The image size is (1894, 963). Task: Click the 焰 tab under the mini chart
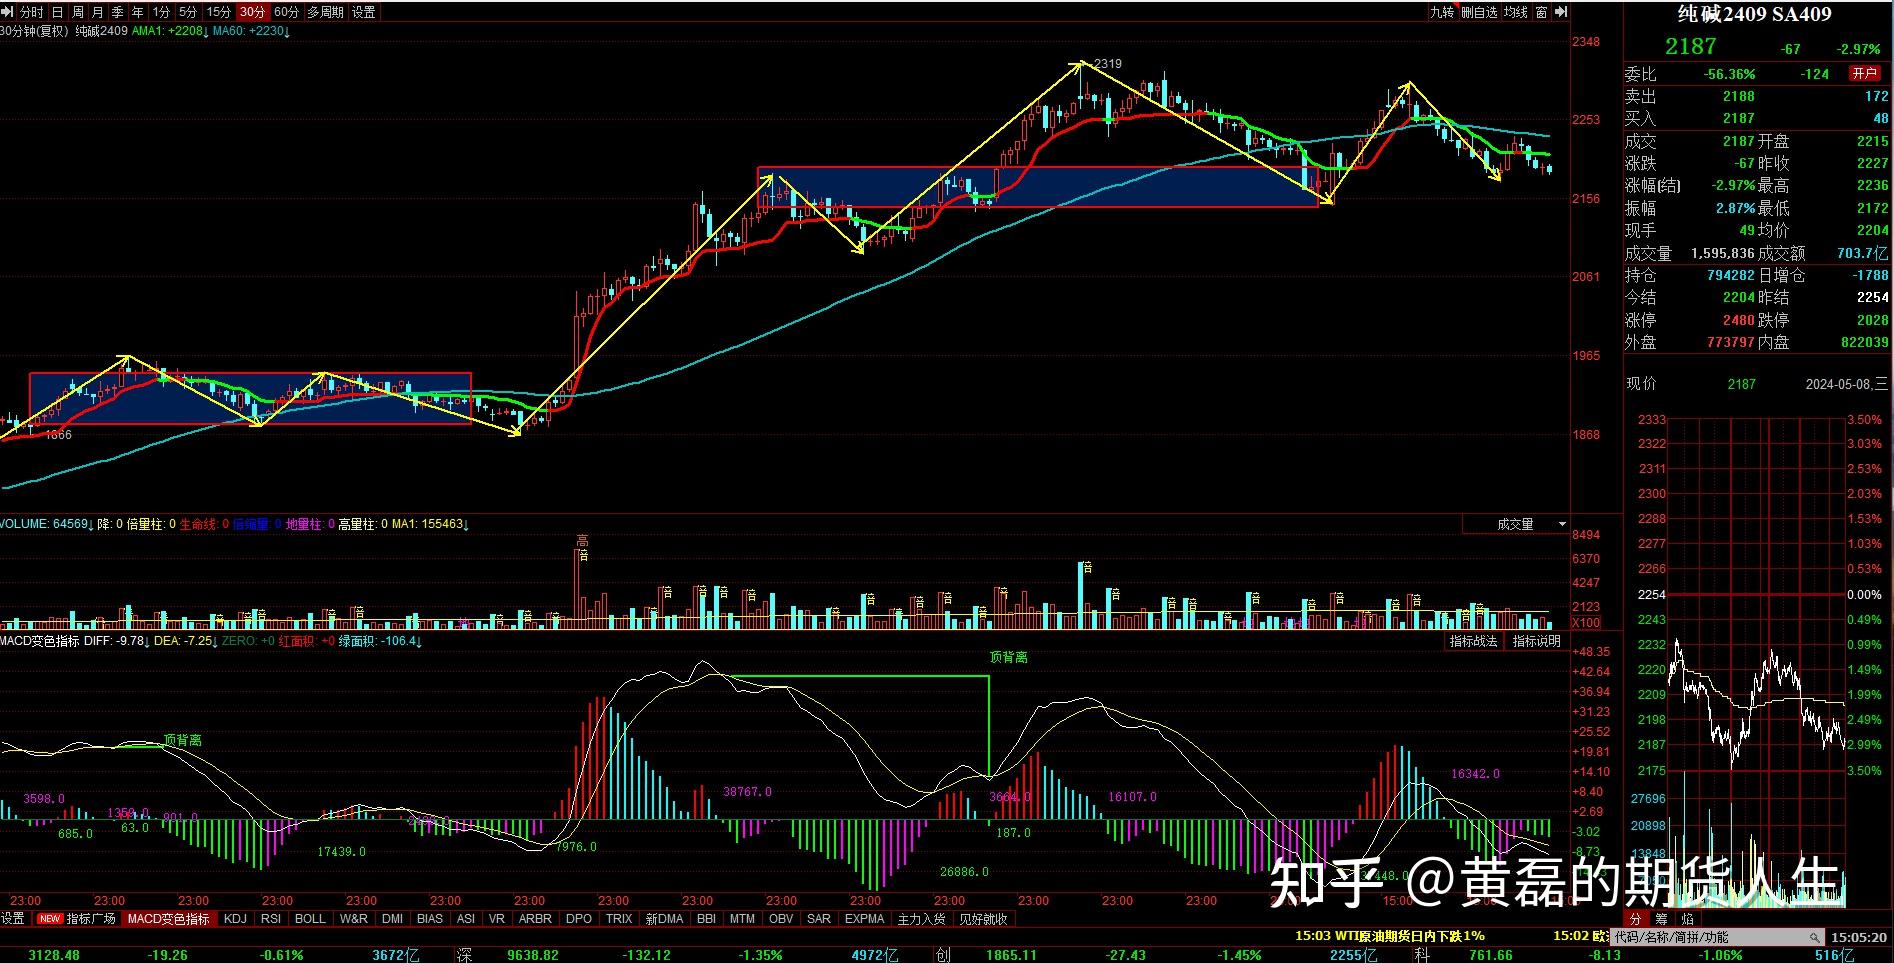click(x=1687, y=919)
